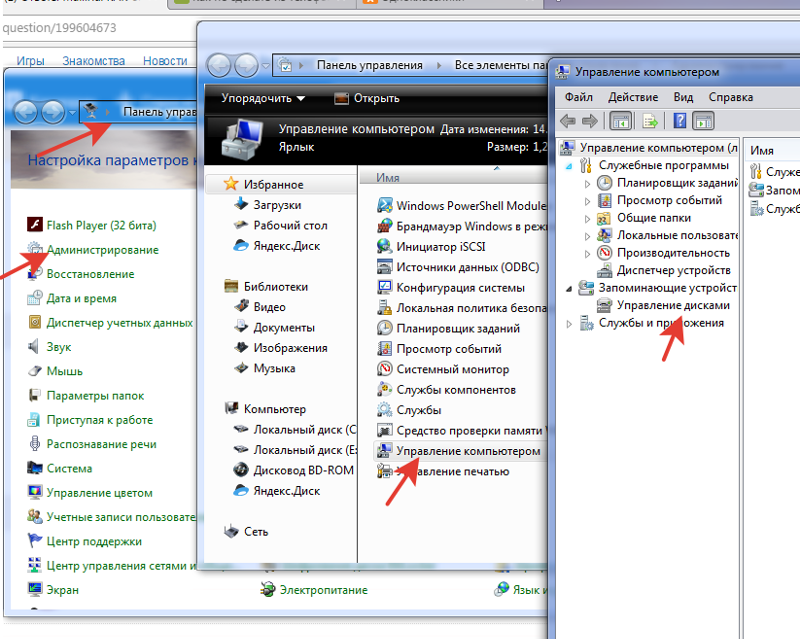Click the Открыть toolbar button
The height and width of the screenshot is (639, 800).
tap(367, 98)
